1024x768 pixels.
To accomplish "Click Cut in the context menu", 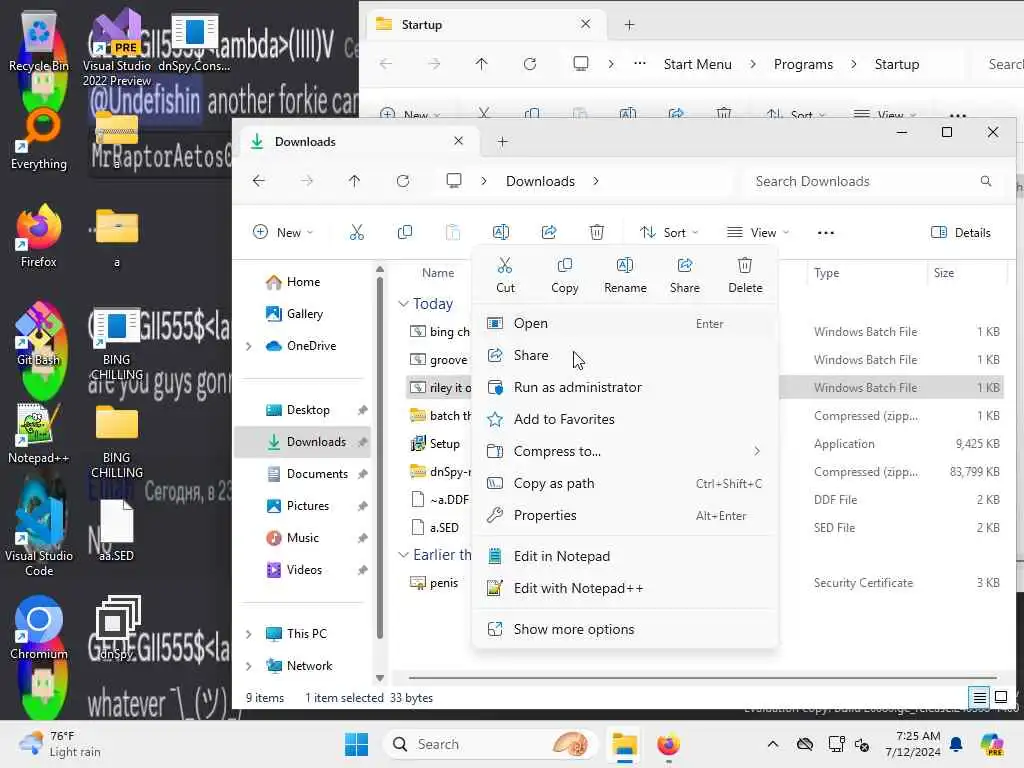I will point(505,275).
